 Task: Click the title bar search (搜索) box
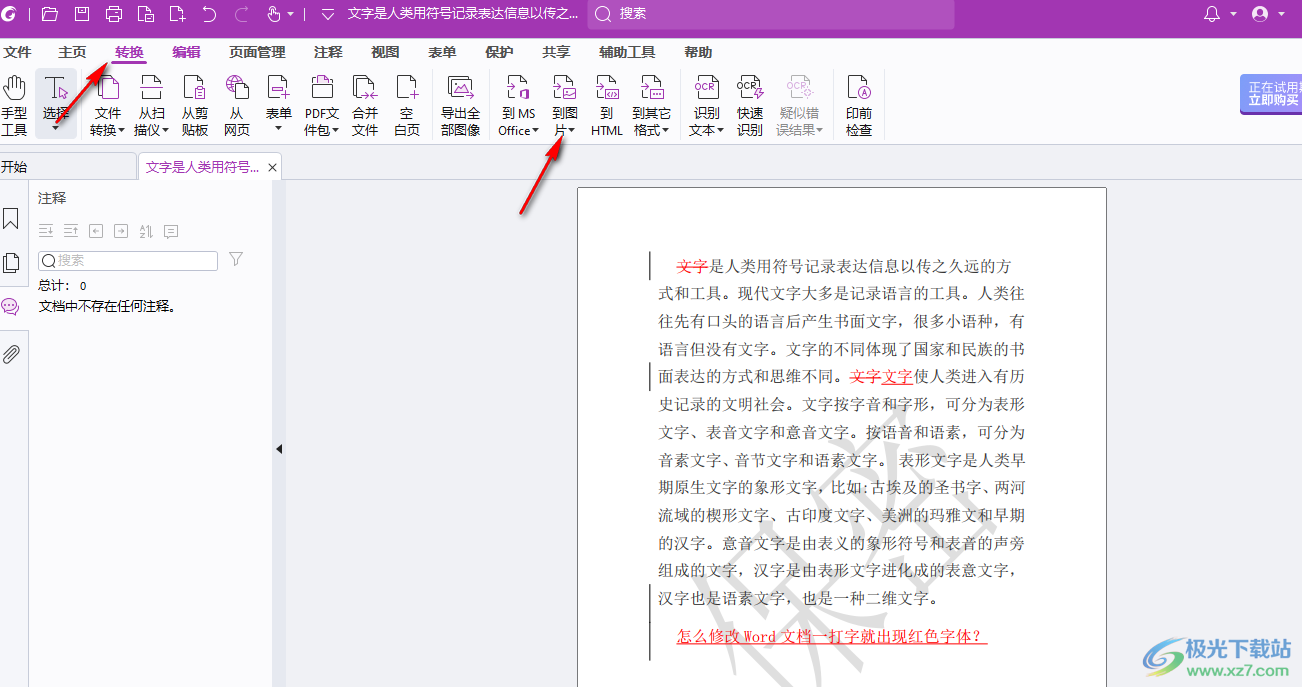(x=771, y=14)
